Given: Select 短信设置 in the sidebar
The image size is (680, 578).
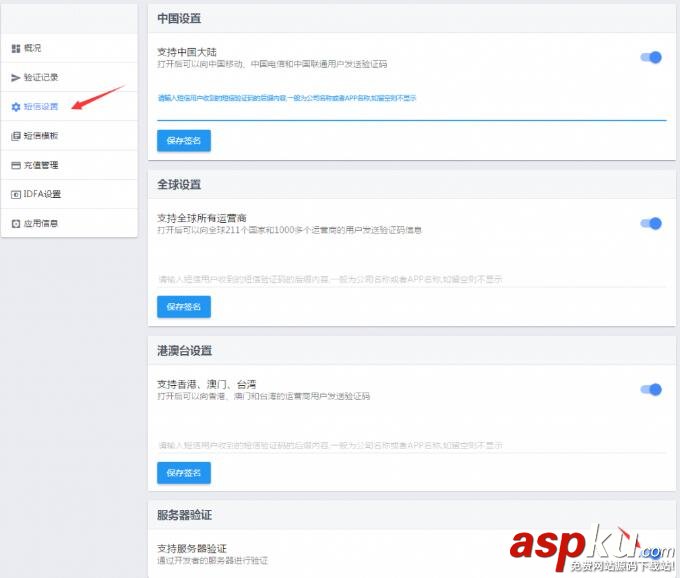Looking at the screenshot, I should tap(69, 106).
